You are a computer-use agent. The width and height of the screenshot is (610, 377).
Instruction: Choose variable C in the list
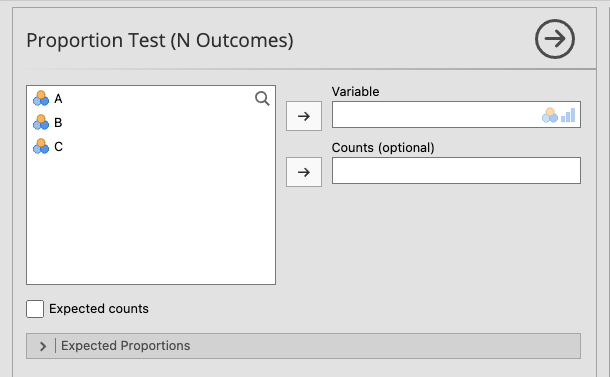pos(58,147)
